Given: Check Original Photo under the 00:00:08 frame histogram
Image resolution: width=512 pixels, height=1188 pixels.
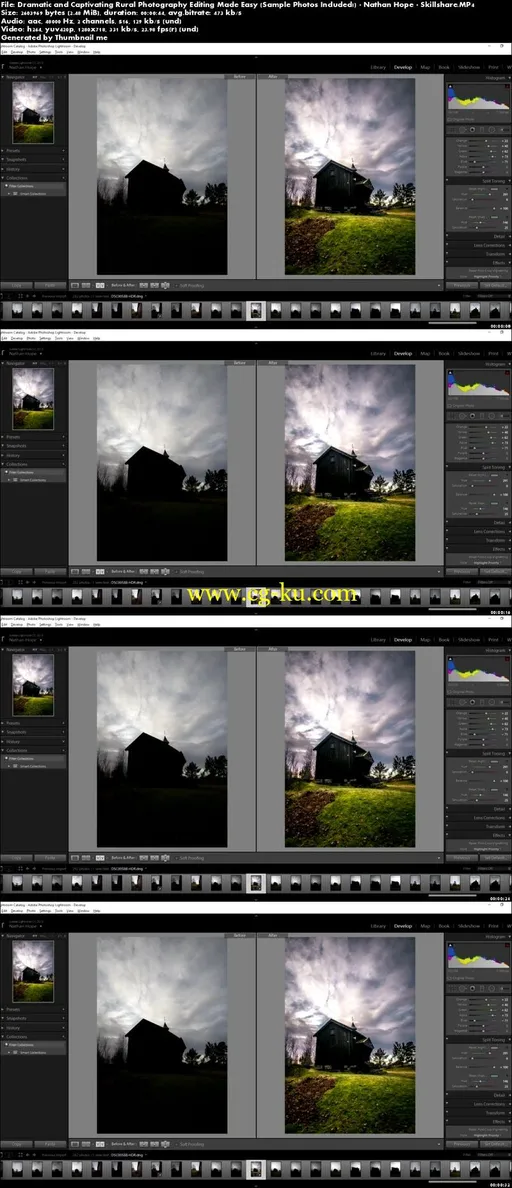Looking at the screenshot, I should tap(448, 120).
